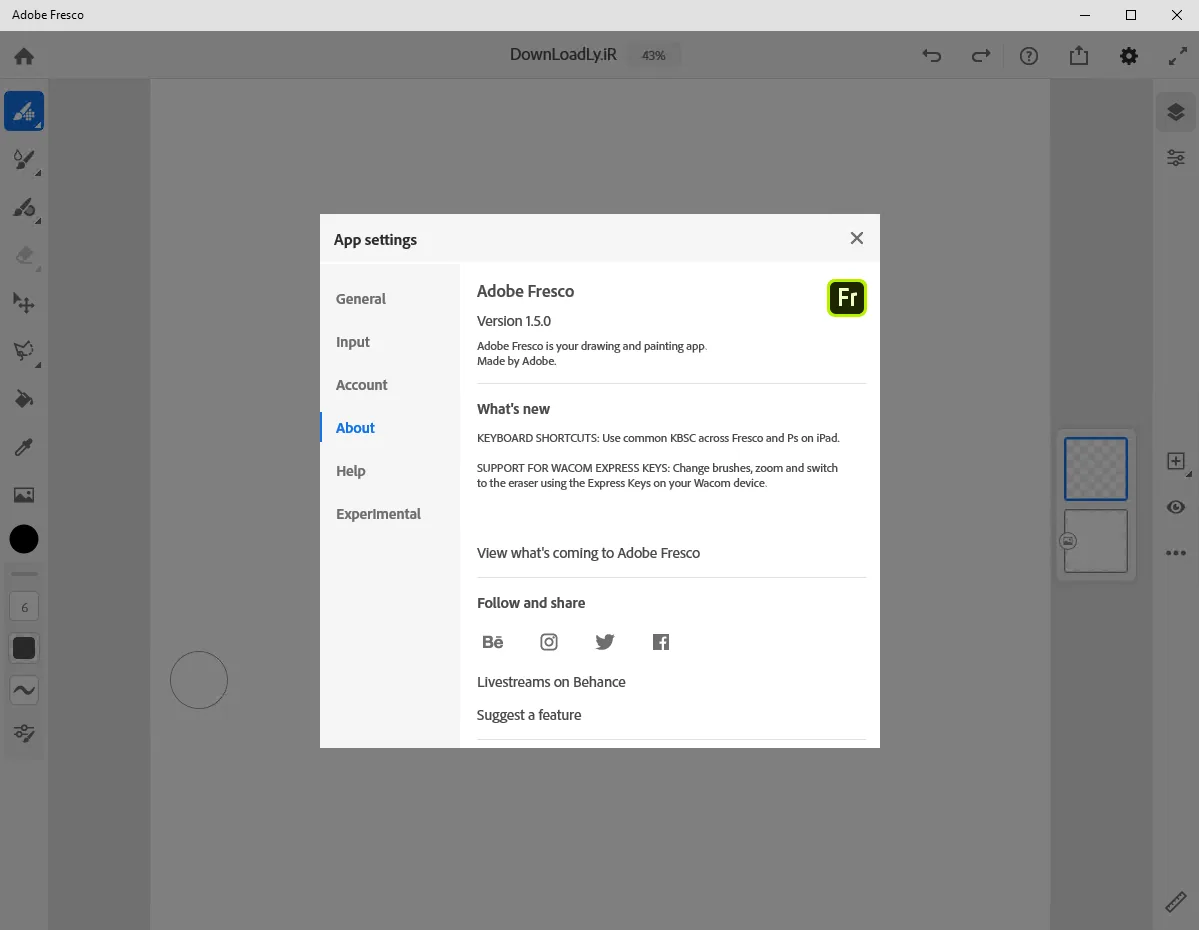Undo the last action

click(x=931, y=55)
